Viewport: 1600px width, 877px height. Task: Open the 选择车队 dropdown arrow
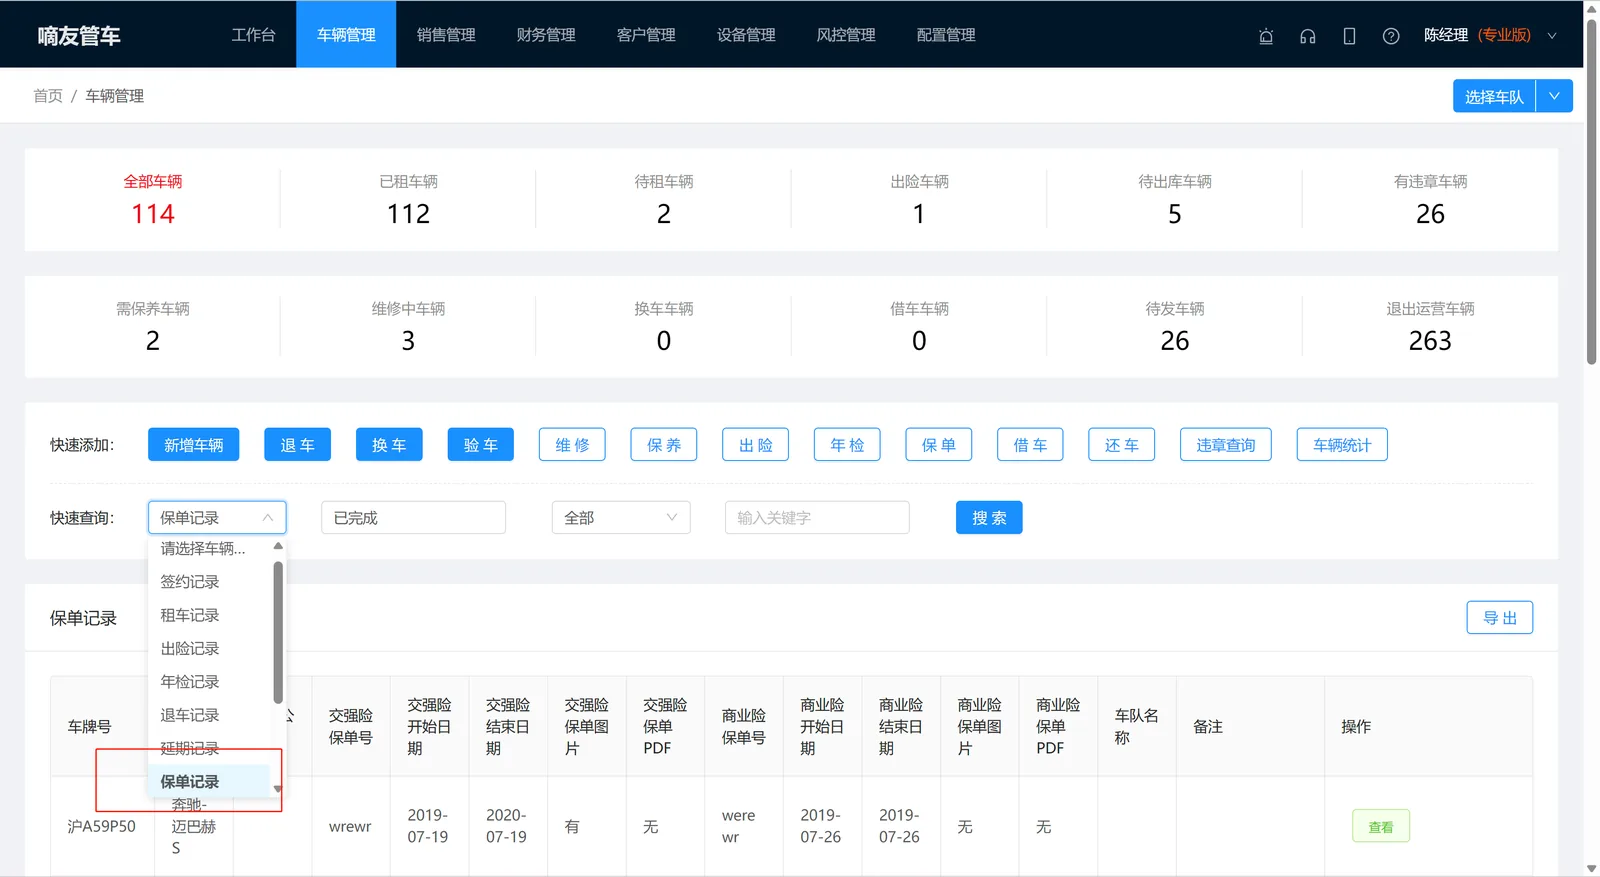click(1554, 96)
